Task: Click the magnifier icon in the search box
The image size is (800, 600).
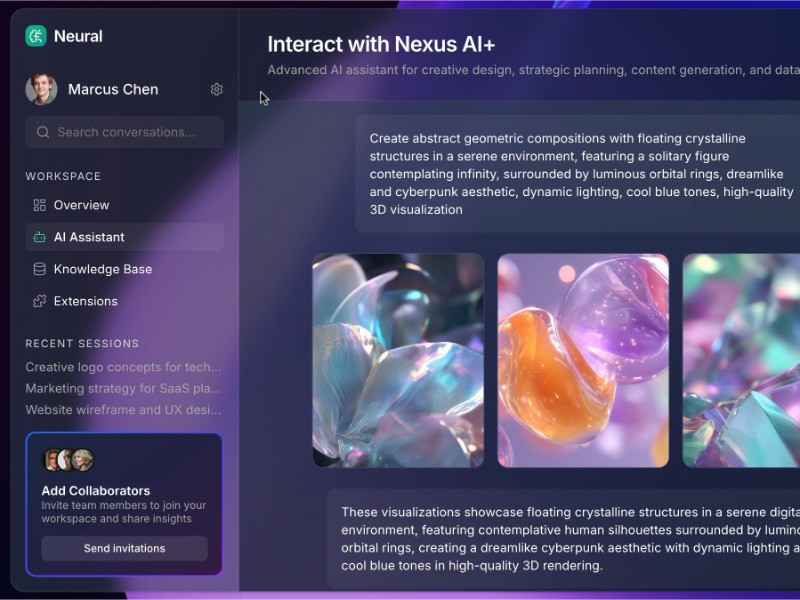Action: click(43, 132)
